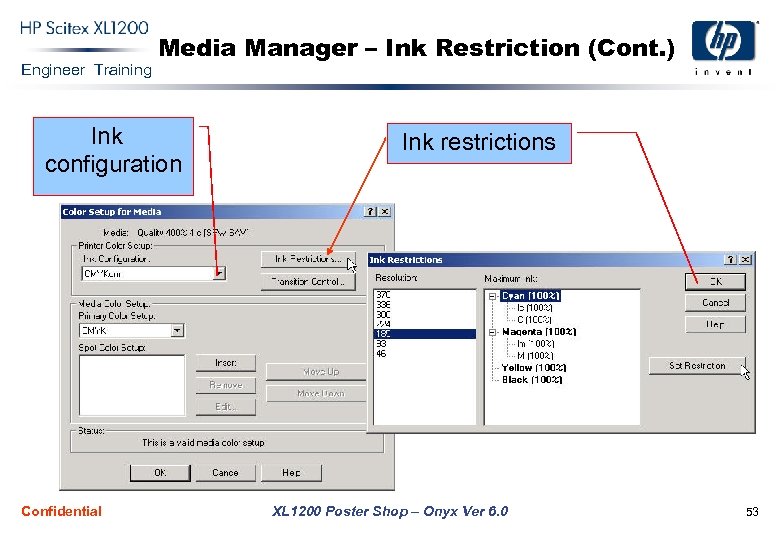Select M (100%) under Magenta
This screenshot has width=780, height=540.
point(535,356)
